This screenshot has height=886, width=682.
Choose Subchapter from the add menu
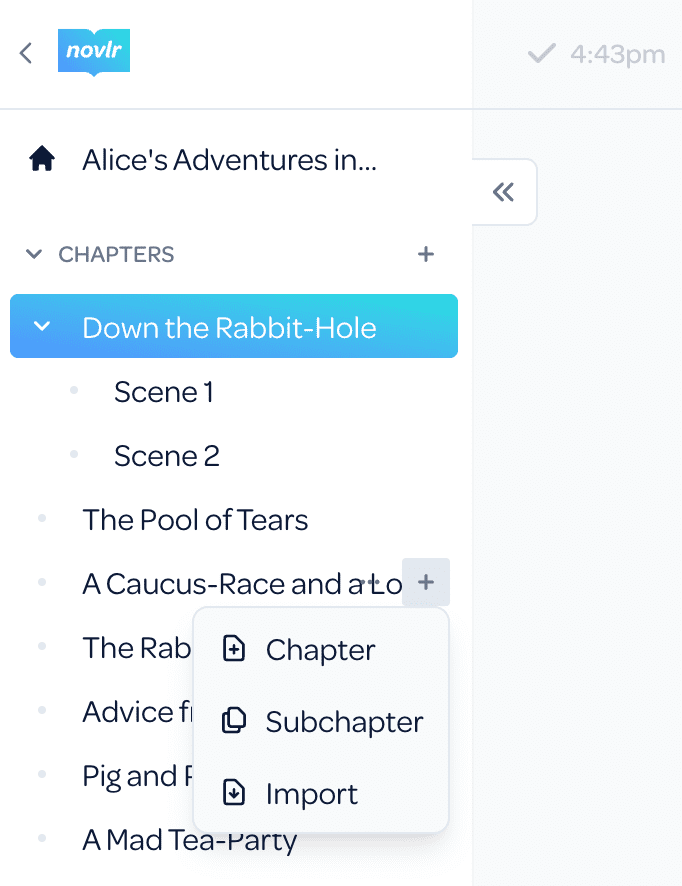320,721
